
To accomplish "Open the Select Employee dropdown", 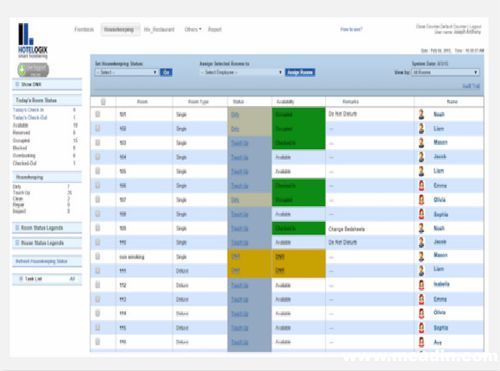I will click(241, 72).
